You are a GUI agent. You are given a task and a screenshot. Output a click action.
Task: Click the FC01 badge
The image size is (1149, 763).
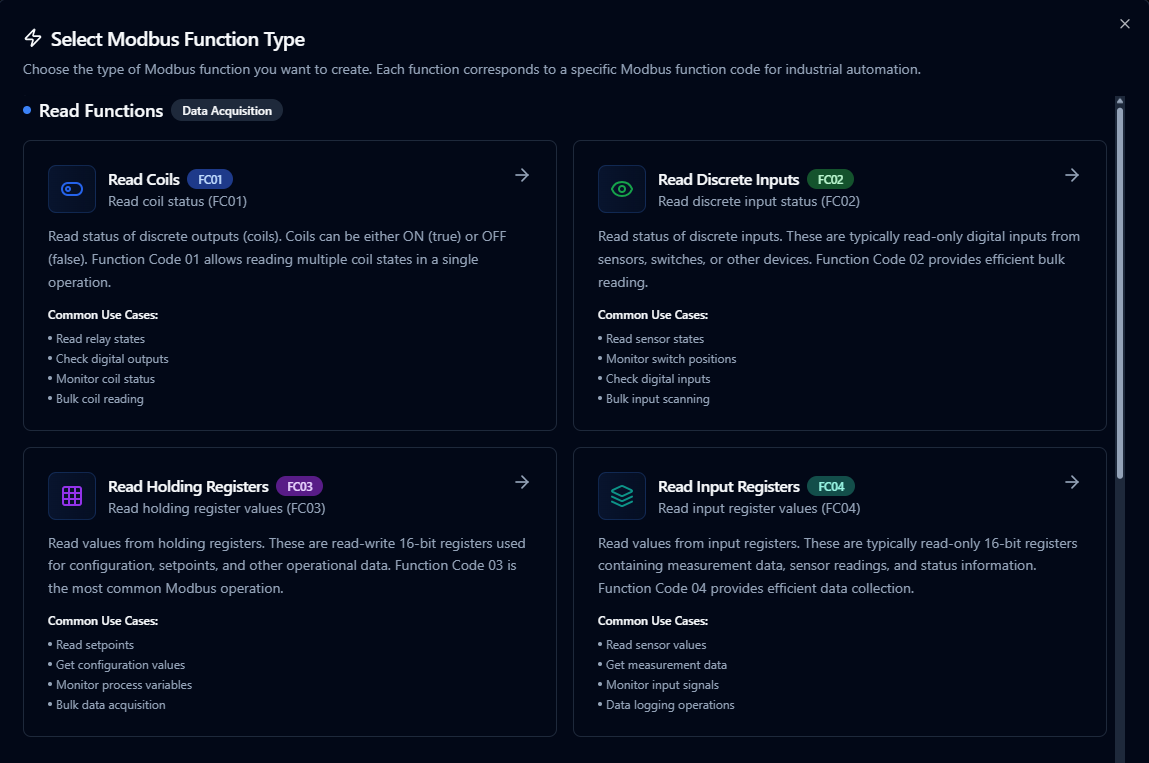tap(210, 180)
